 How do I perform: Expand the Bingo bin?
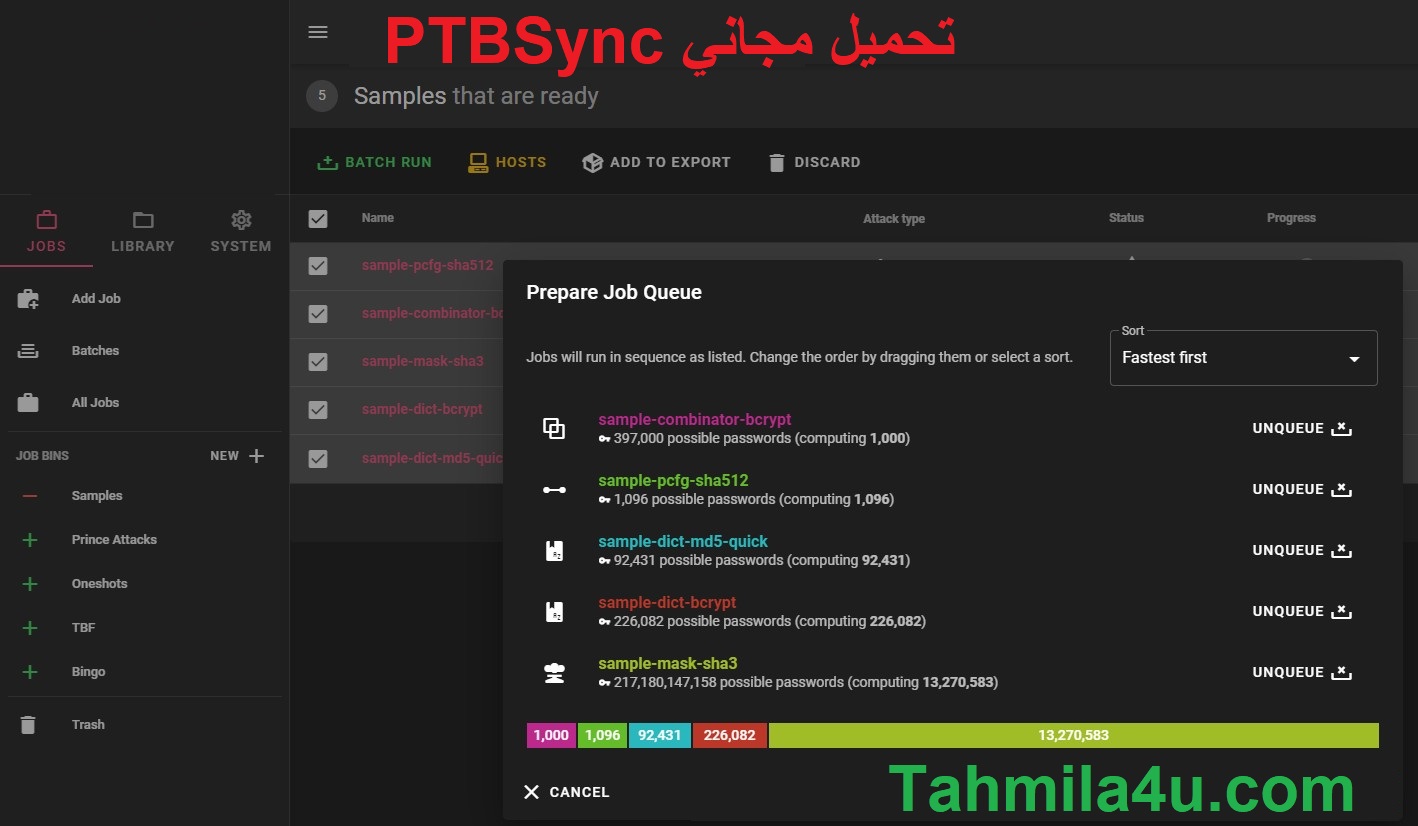tap(30, 672)
